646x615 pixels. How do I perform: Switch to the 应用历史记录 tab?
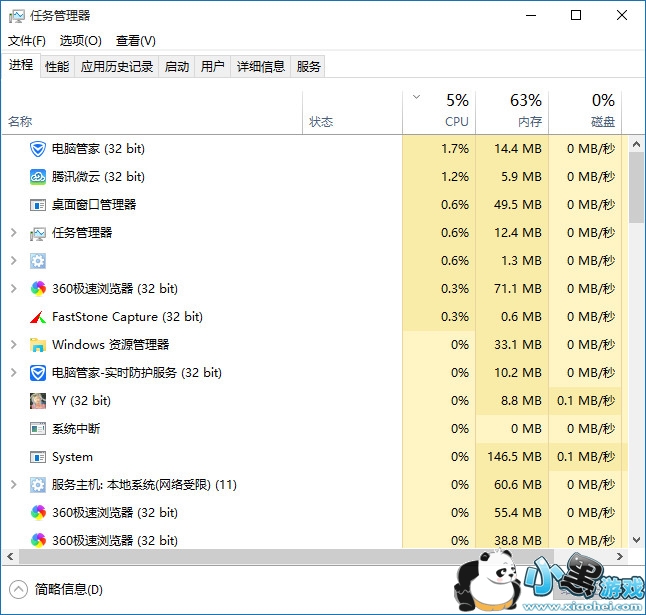point(117,66)
